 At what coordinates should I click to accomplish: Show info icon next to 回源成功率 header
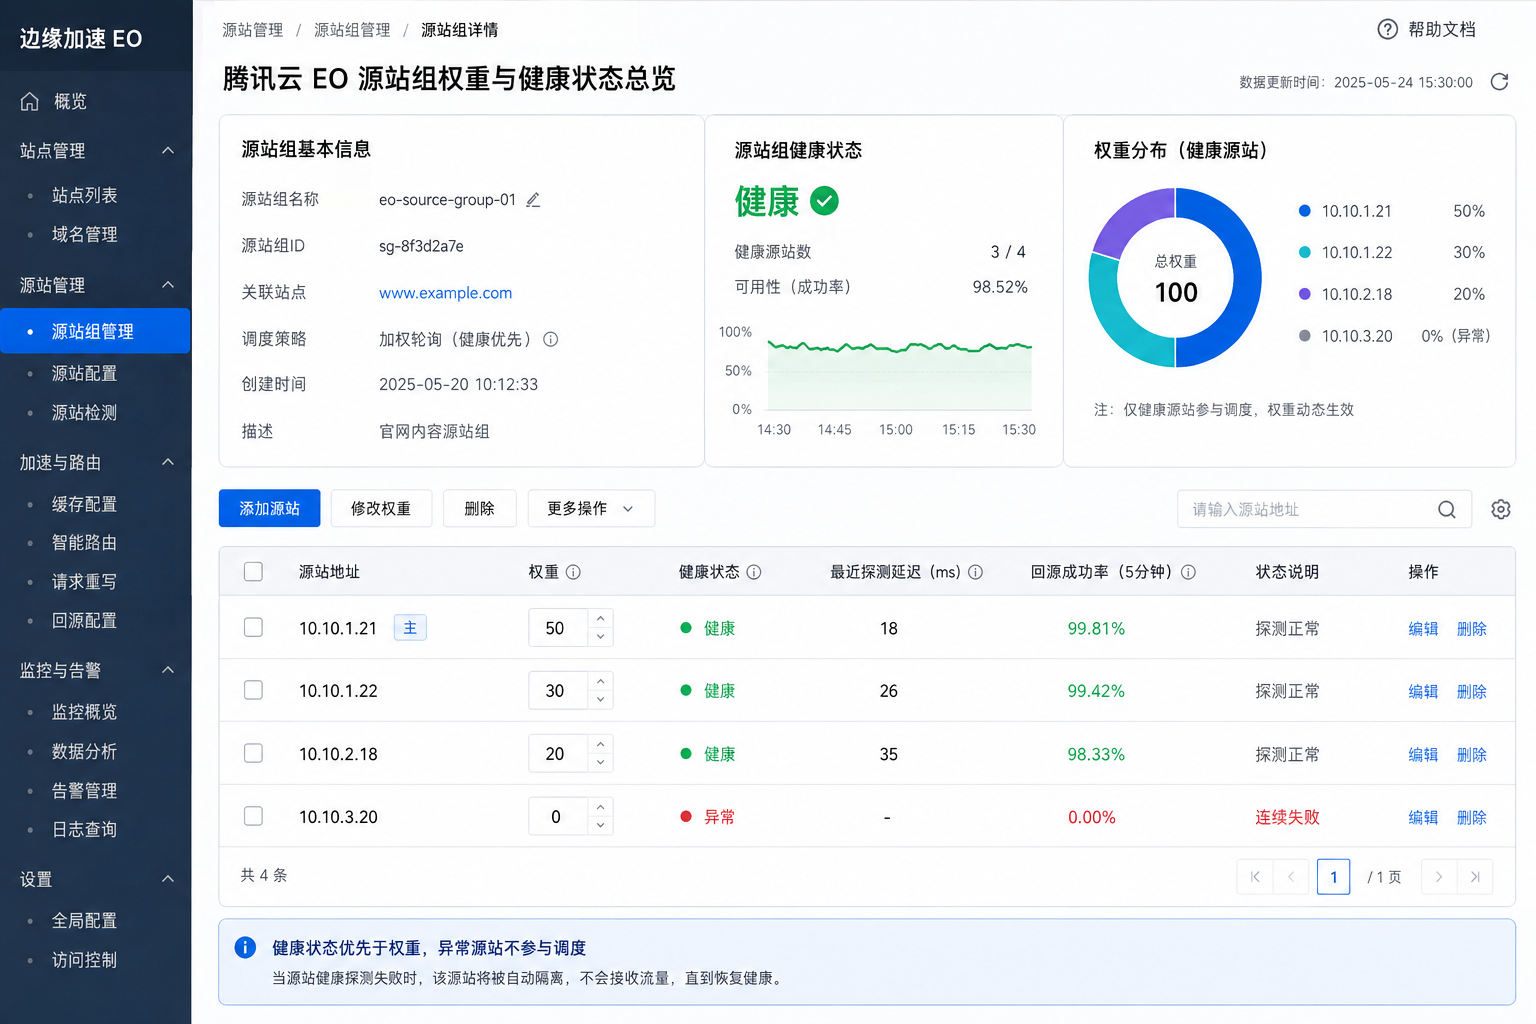[x=1188, y=572]
